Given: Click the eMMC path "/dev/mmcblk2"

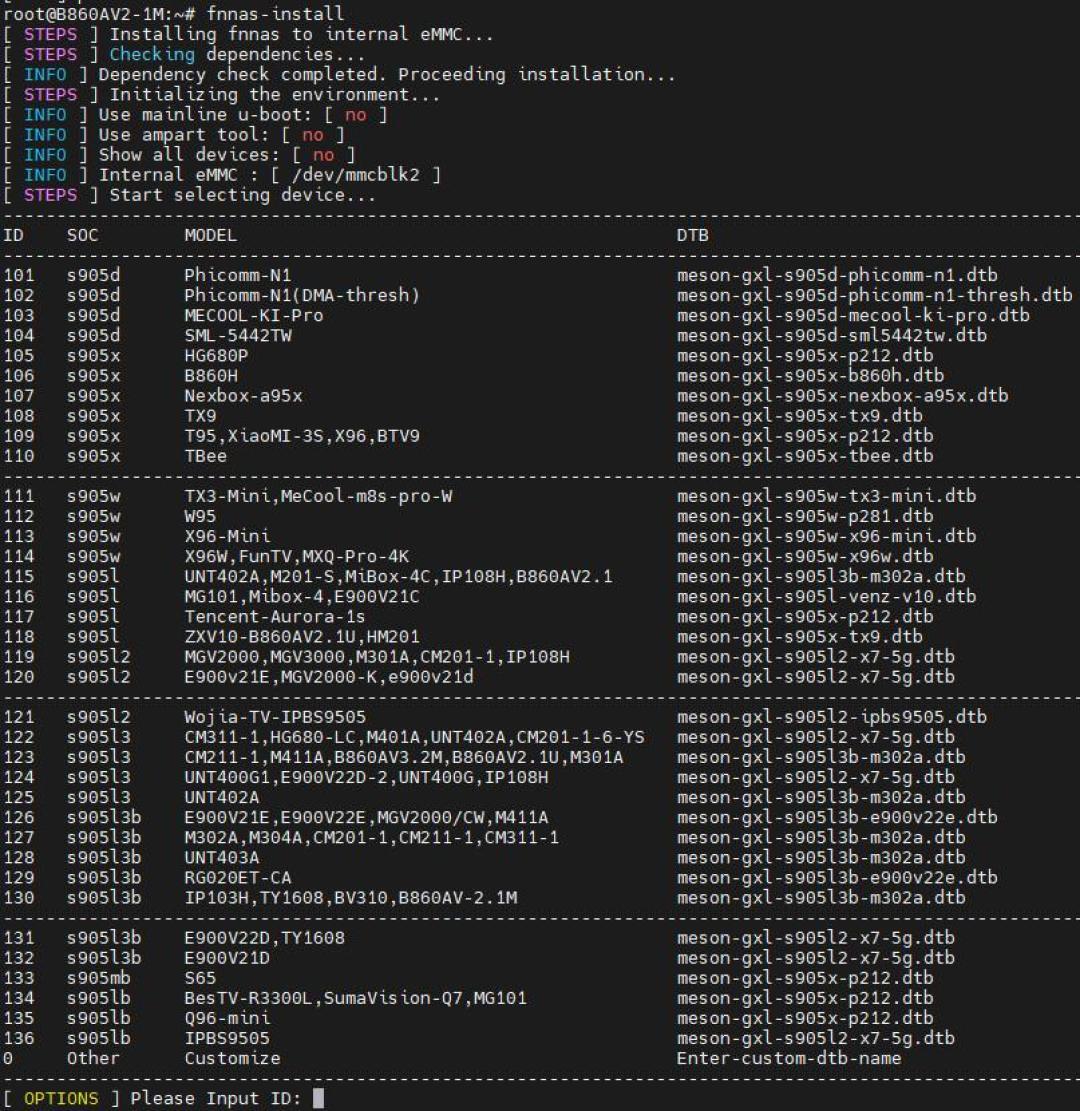Looking at the screenshot, I should tap(355, 175).
